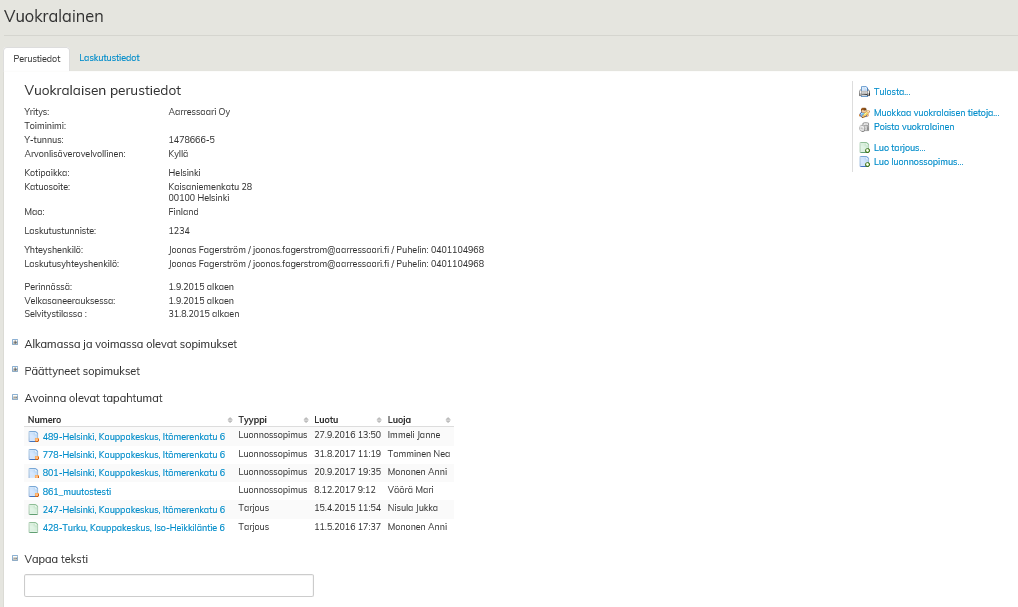Sort events by the Luotu column header

pos(326,420)
